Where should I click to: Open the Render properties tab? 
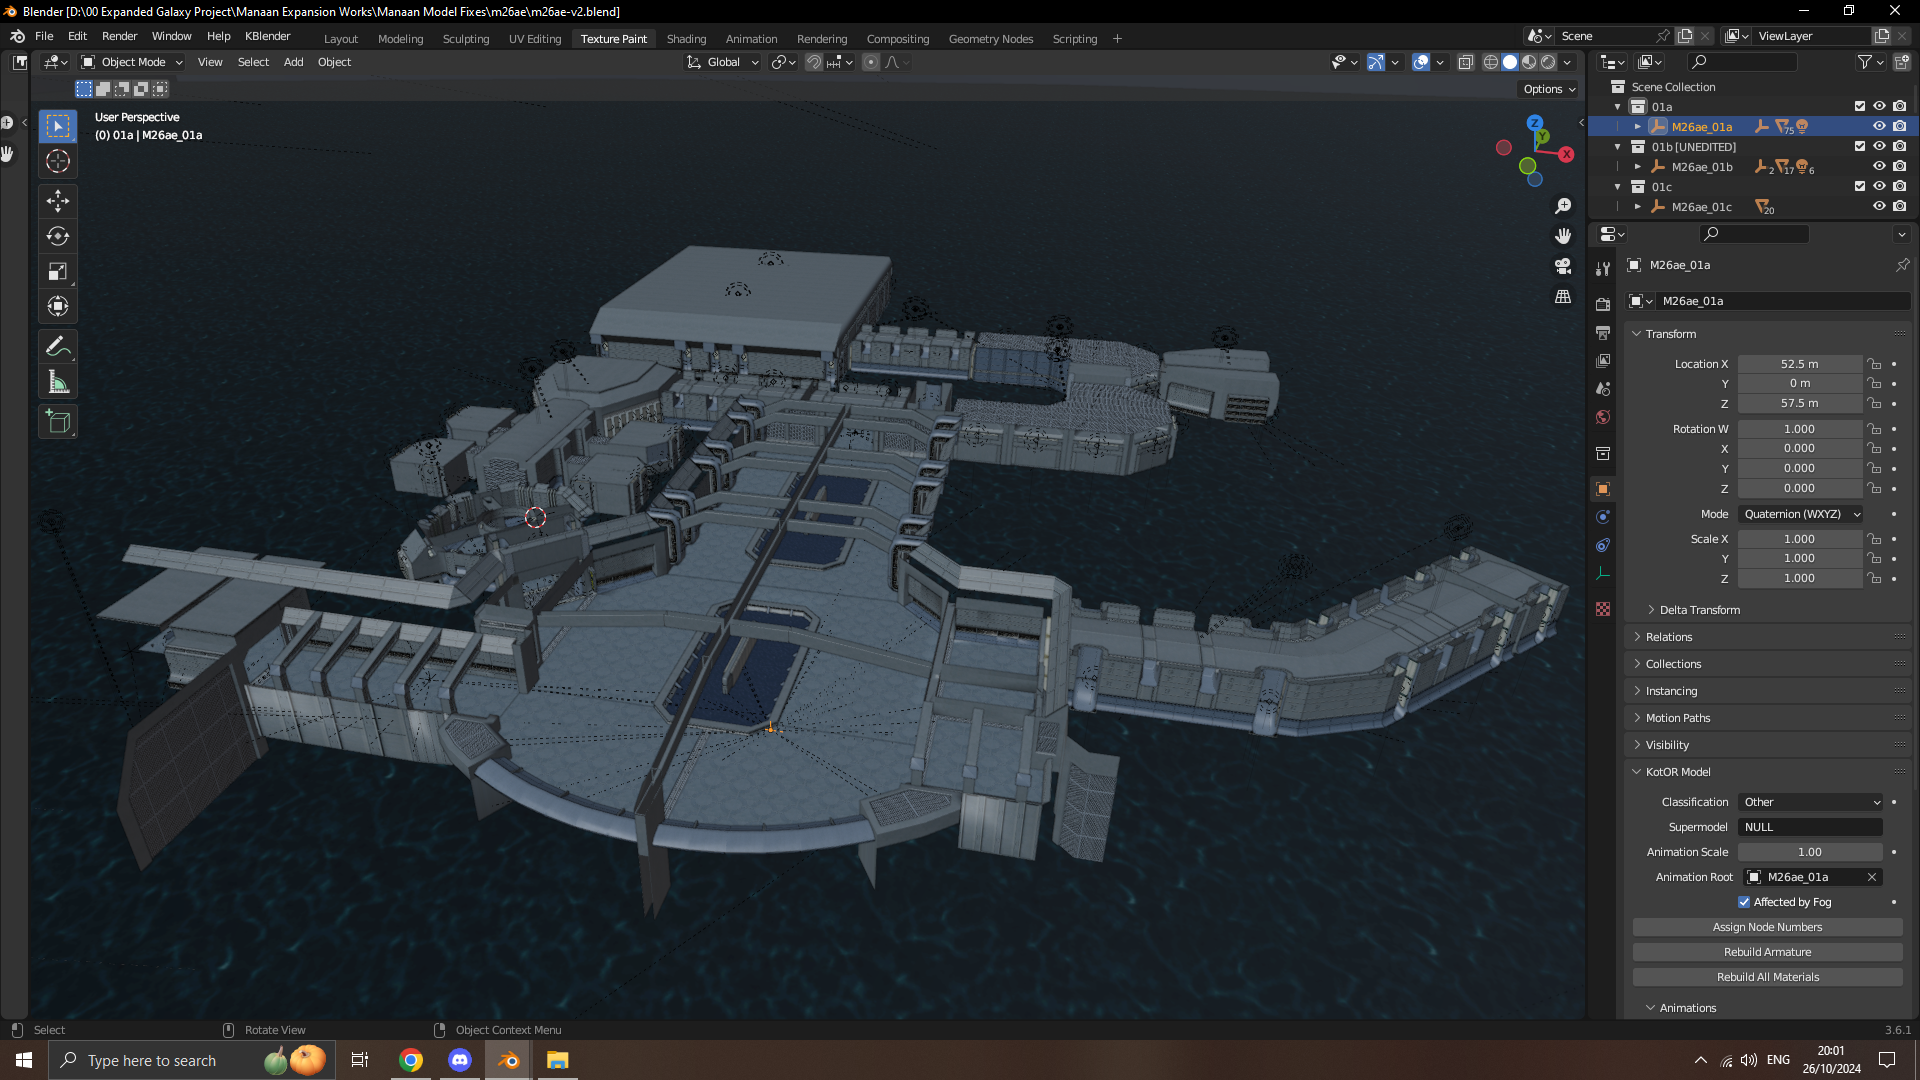[x=1603, y=304]
